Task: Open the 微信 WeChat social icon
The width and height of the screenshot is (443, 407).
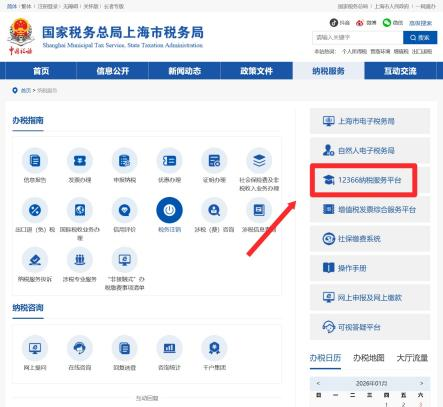Action: [387, 23]
